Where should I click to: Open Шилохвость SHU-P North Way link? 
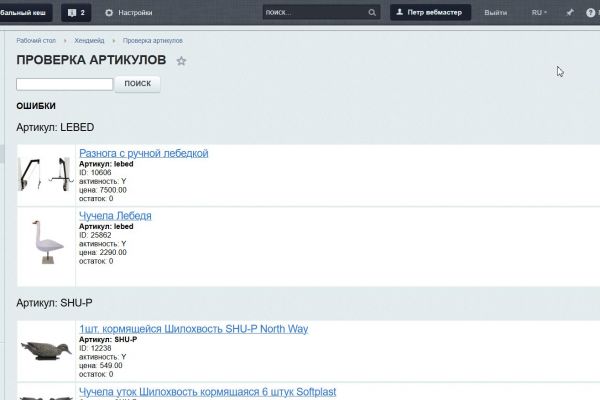click(x=194, y=329)
